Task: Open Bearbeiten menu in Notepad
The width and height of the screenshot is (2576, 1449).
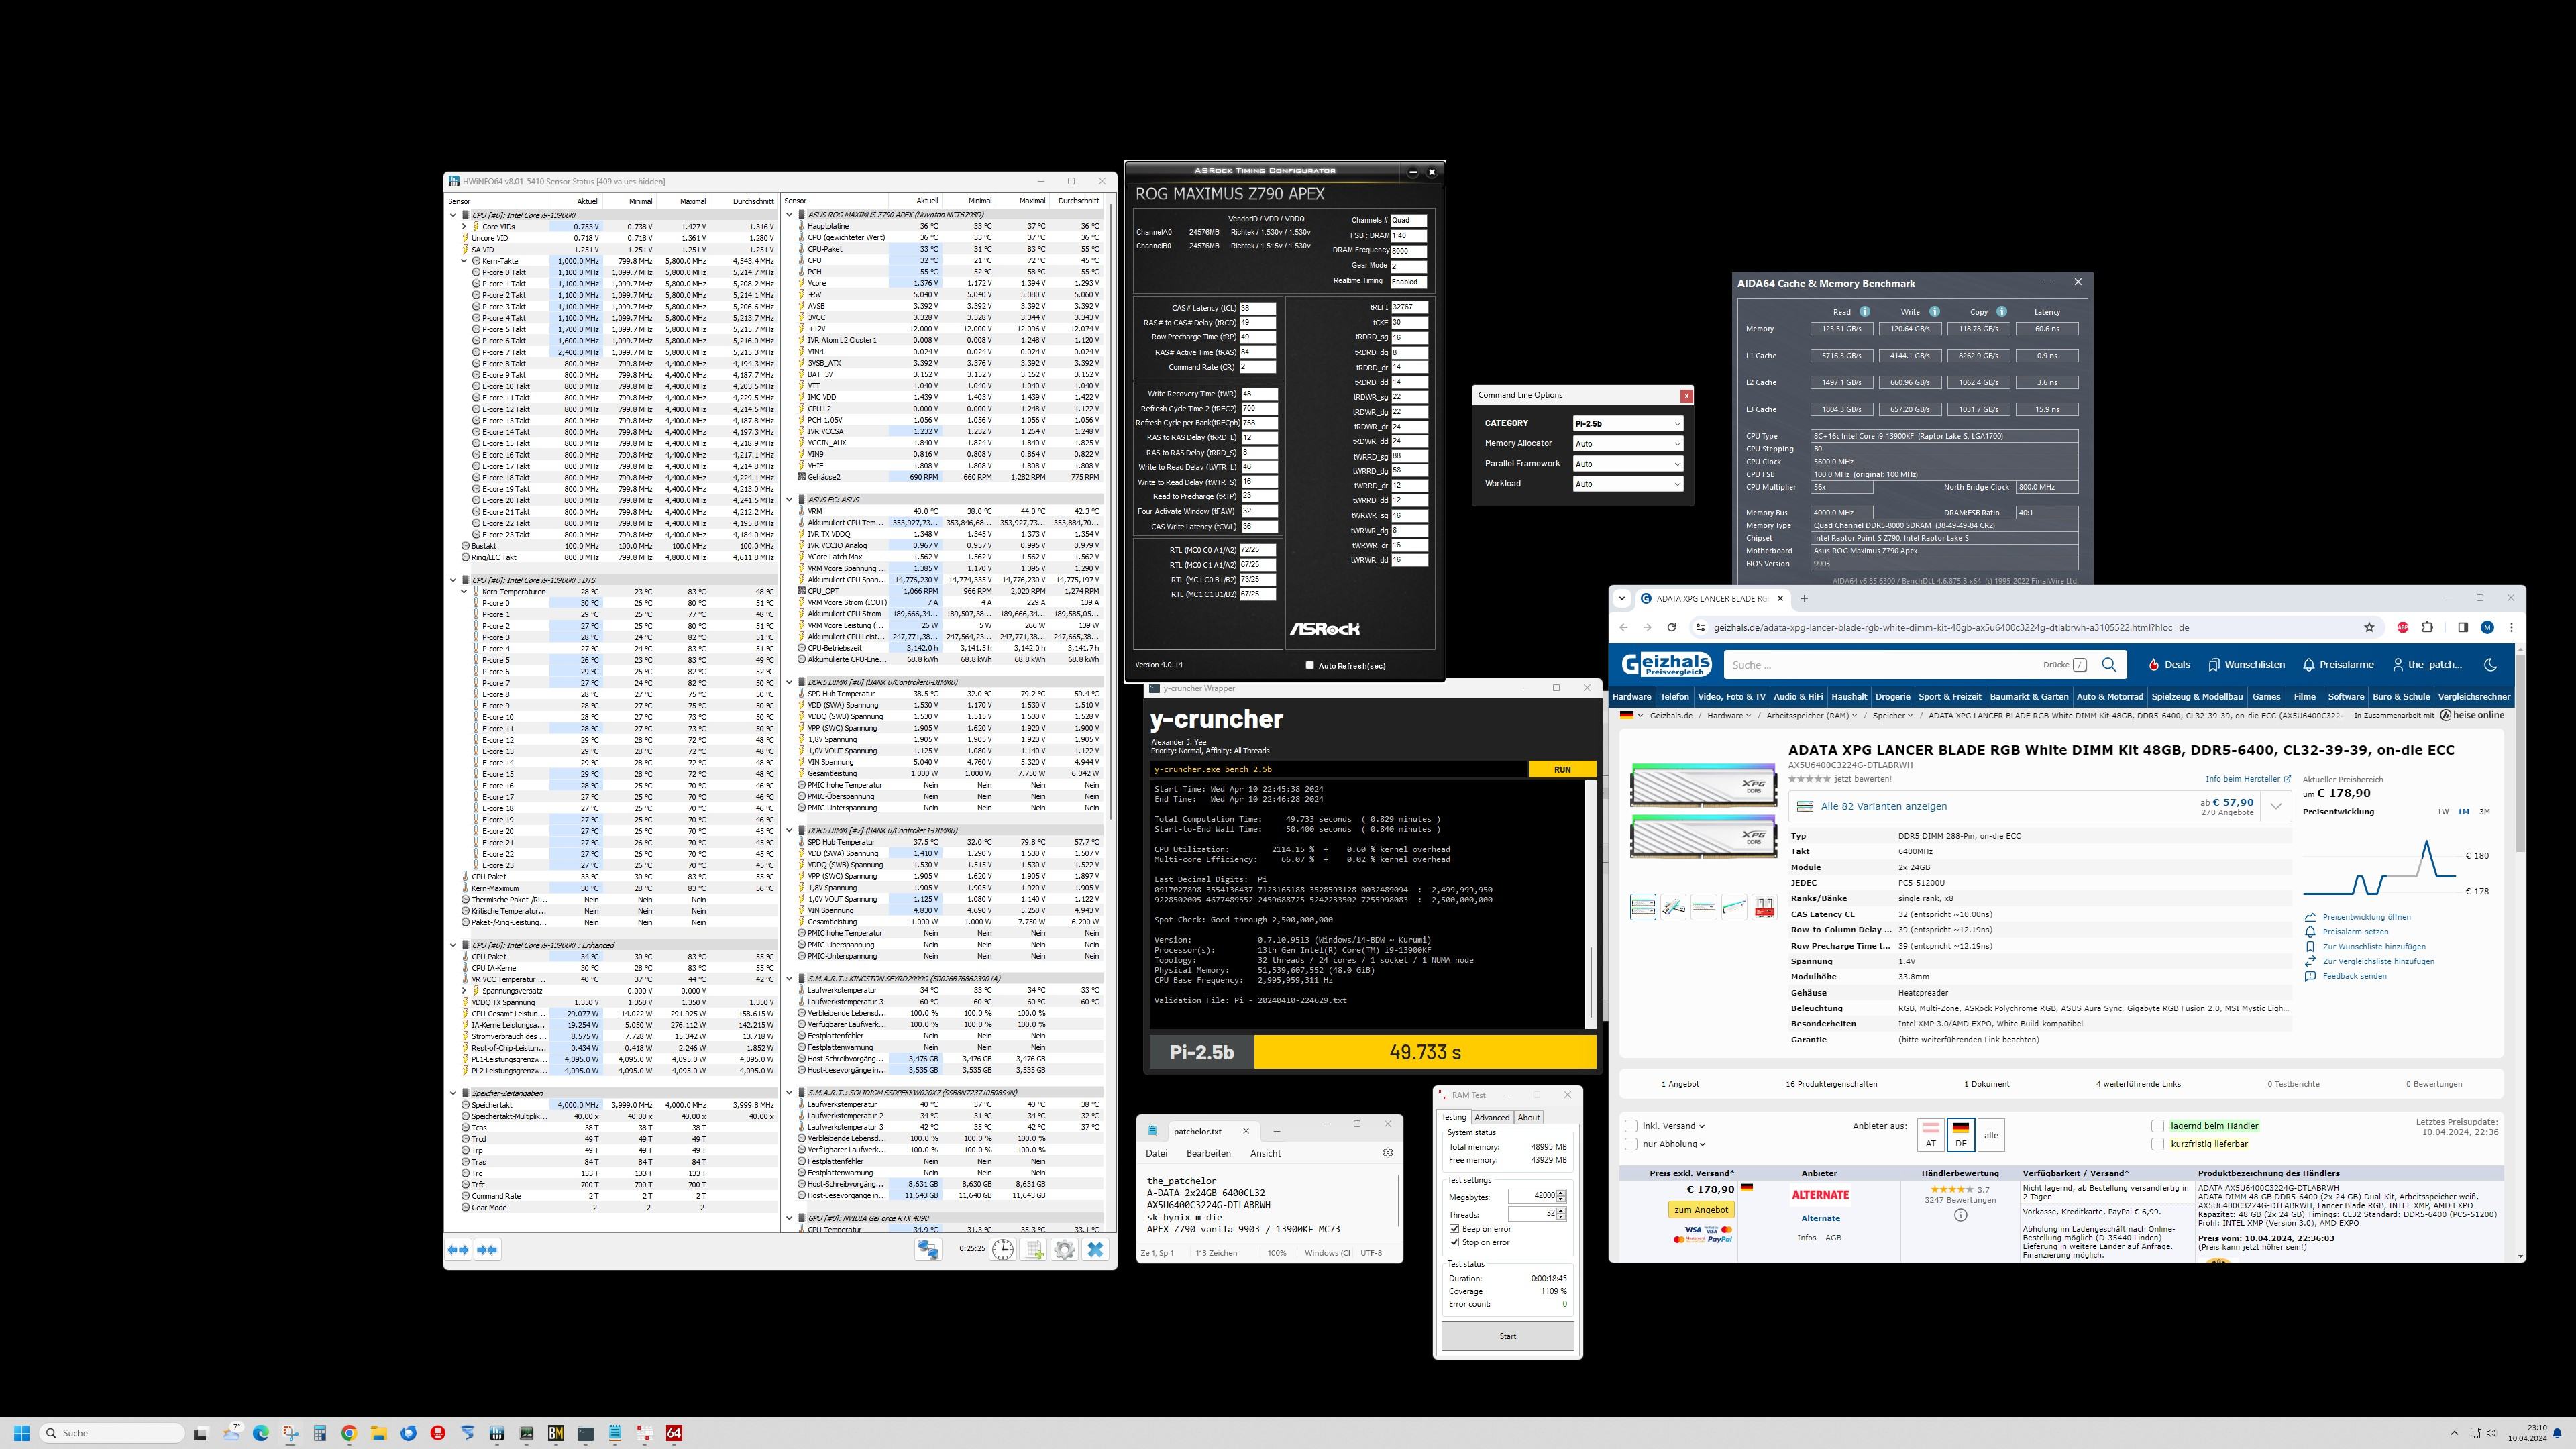Action: pyautogui.click(x=1208, y=1153)
